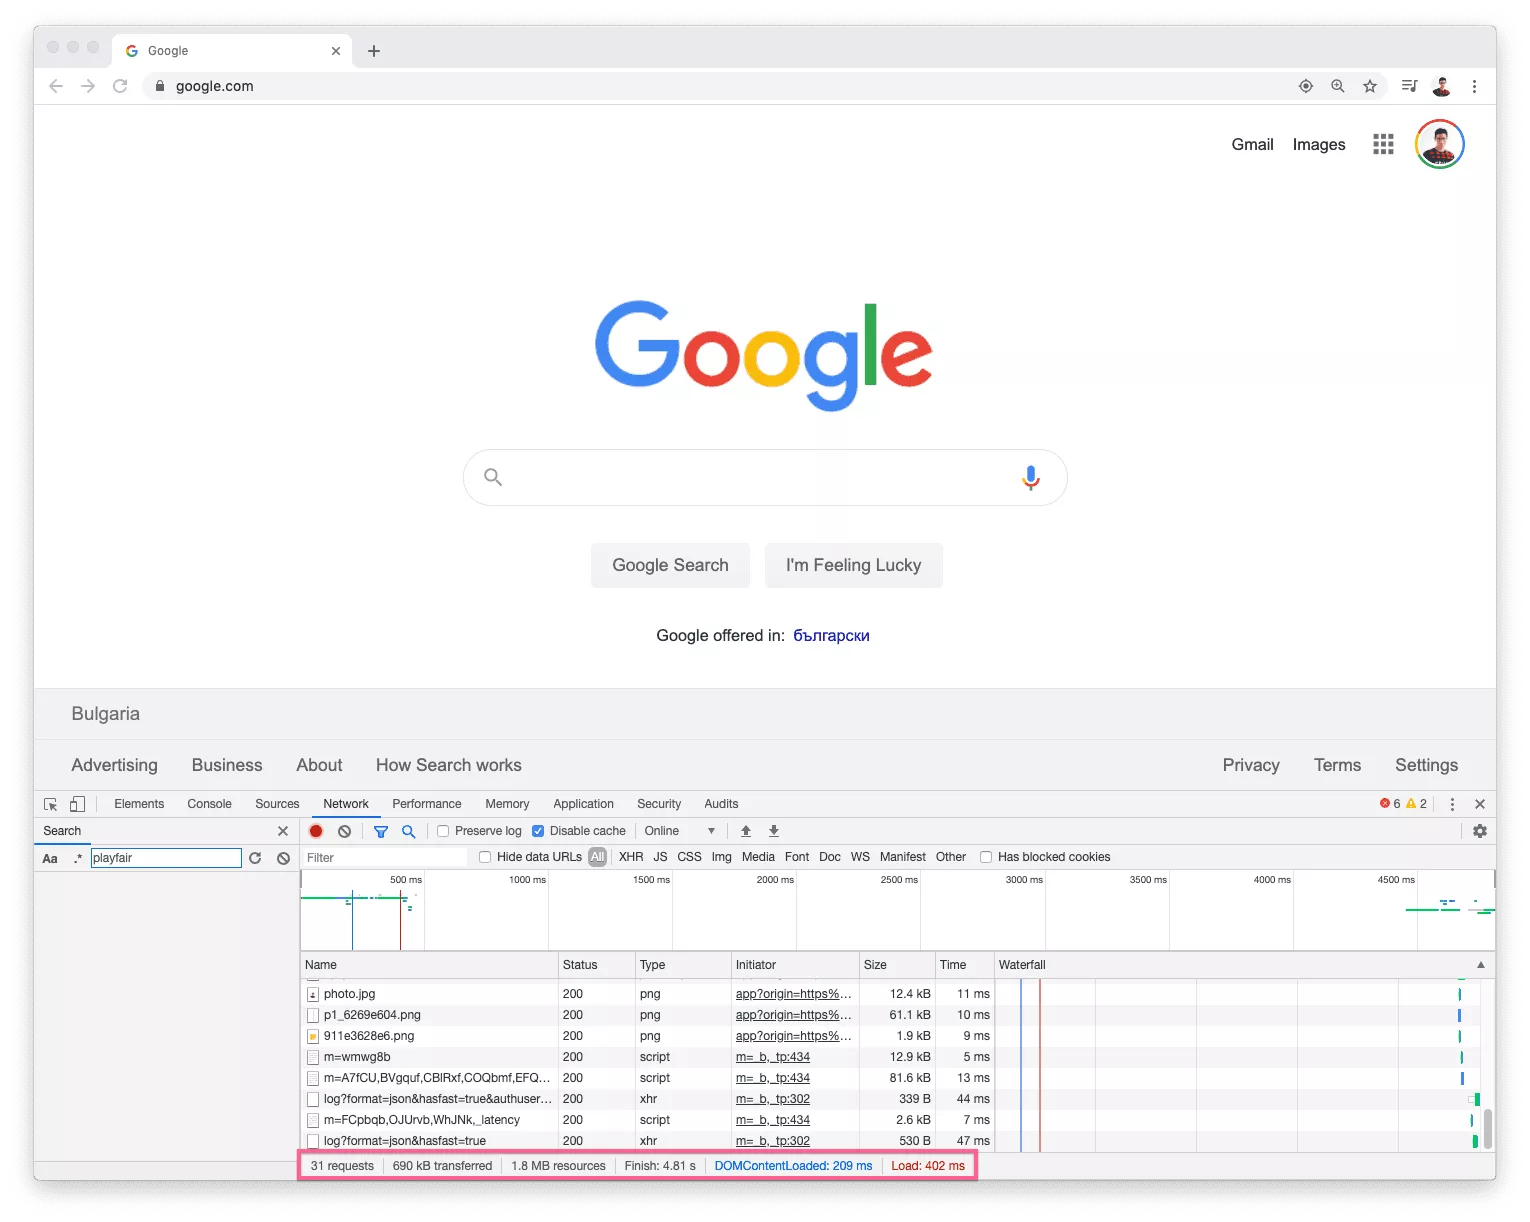Close the DevTools panel

pos(1480,804)
